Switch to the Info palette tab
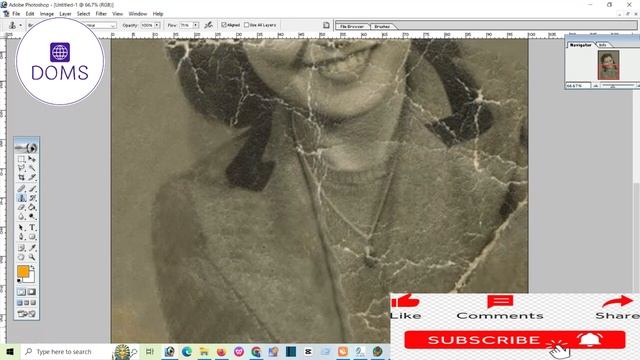Screen dimensions: 640x360 [602, 45]
